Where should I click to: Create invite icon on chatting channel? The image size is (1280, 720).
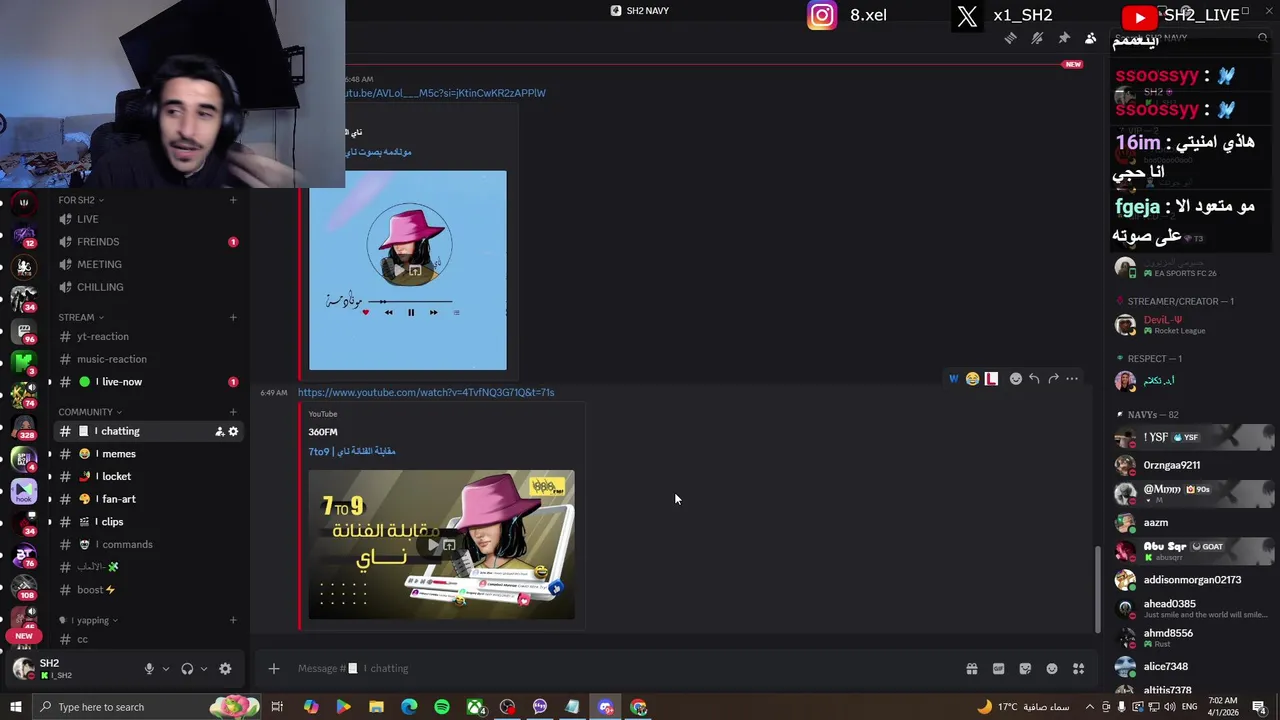[219, 431]
